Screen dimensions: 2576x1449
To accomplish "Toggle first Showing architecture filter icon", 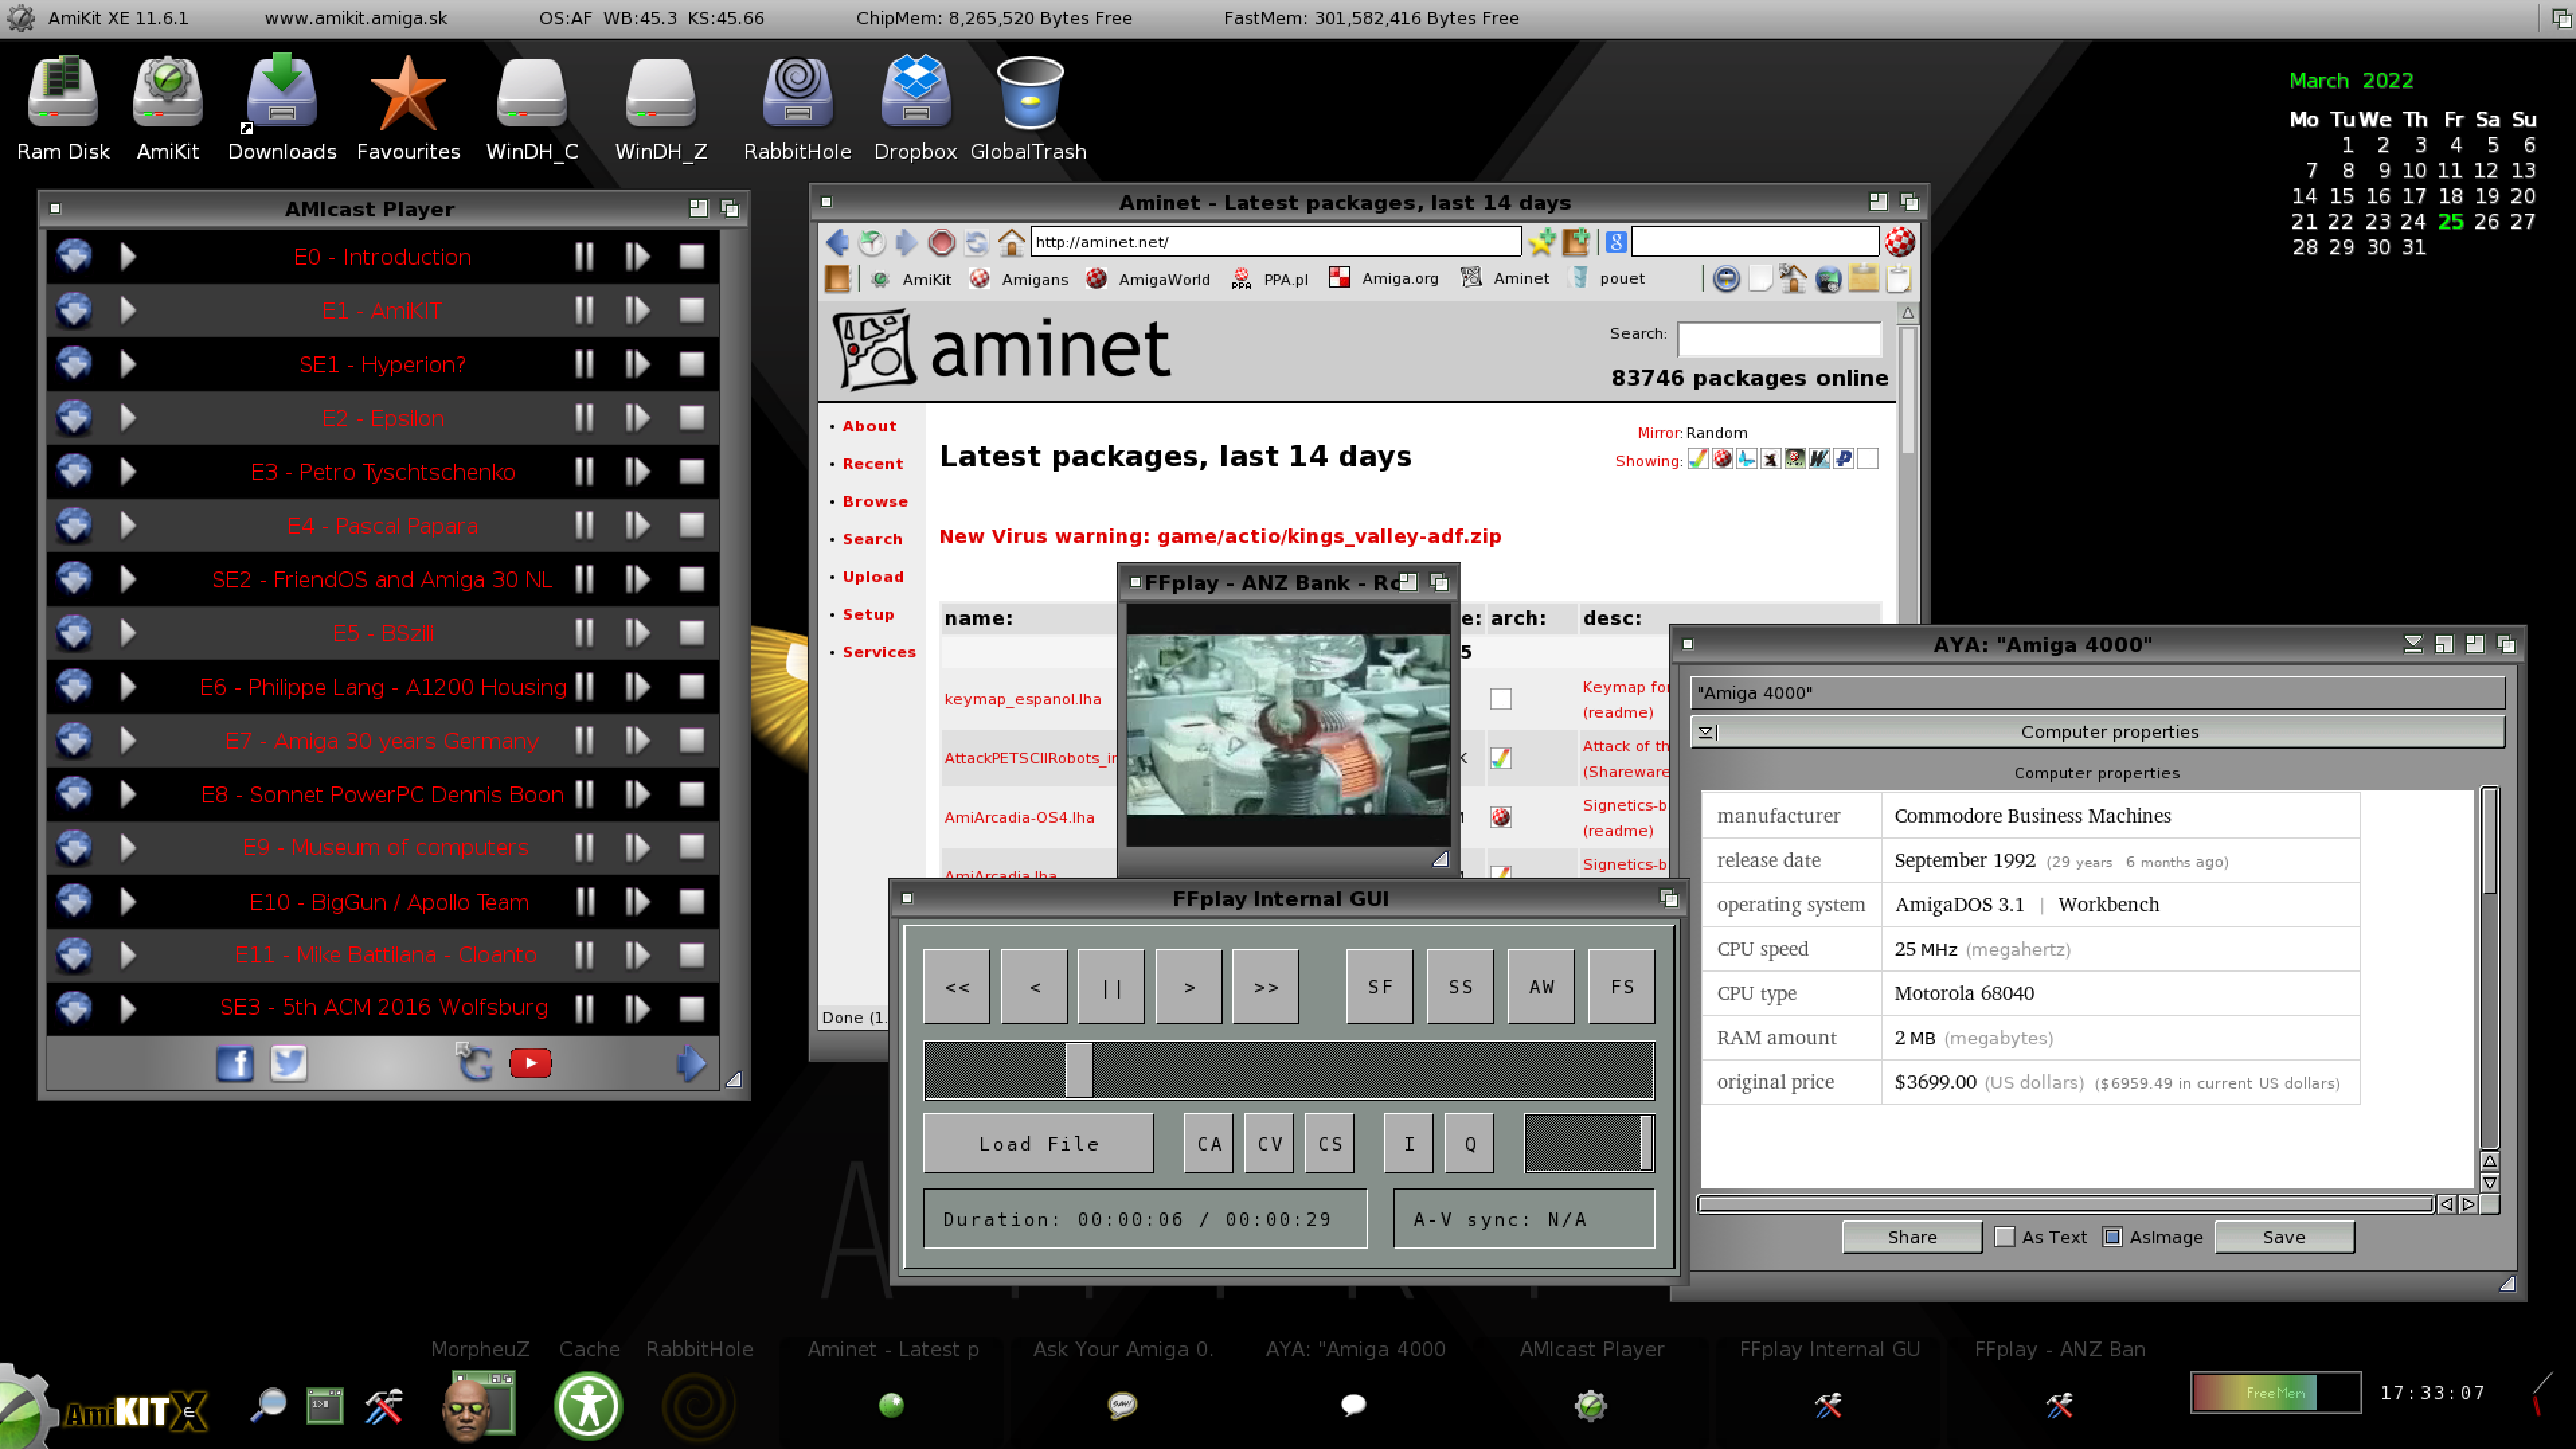I will point(1698,459).
